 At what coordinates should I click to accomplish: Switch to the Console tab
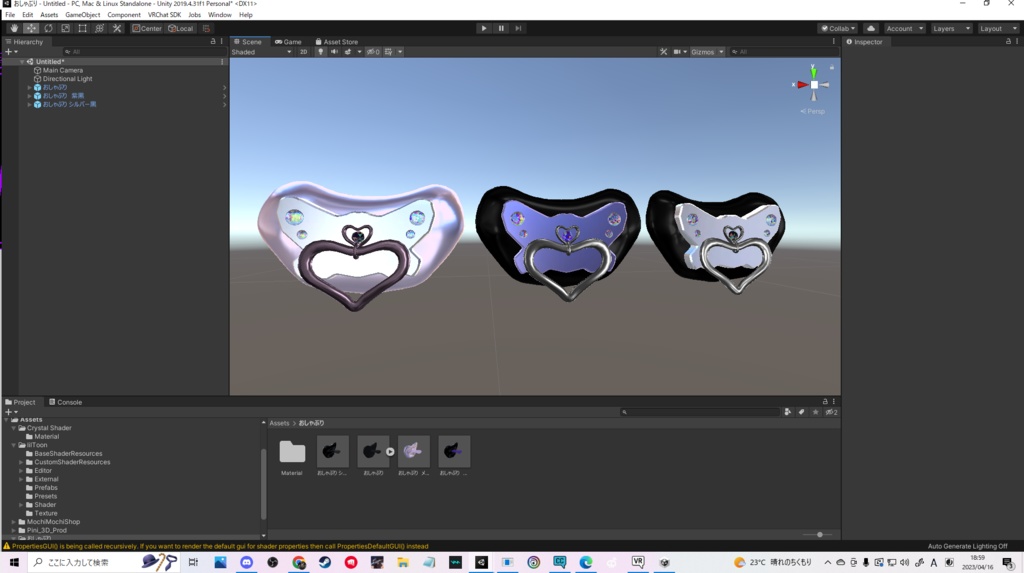tap(65, 402)
